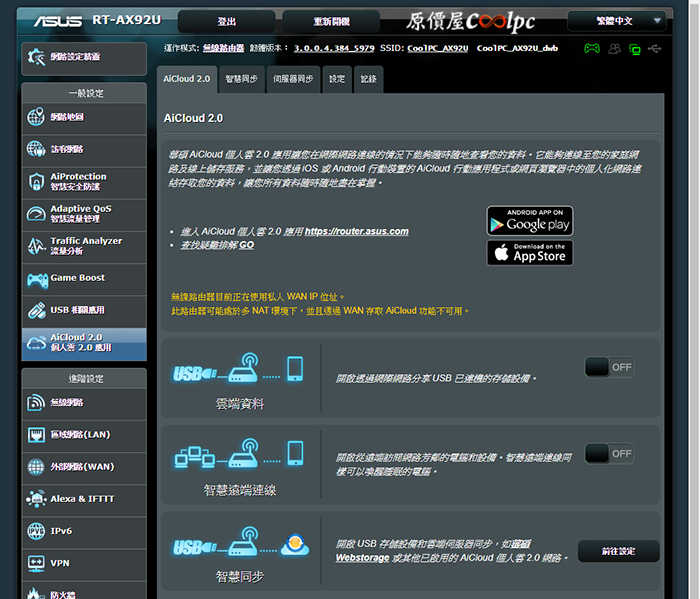Click the quick setup wizard gear icon
Viewport: 700px width, 599px height.
pyautogui.click(x=36, y=57)
